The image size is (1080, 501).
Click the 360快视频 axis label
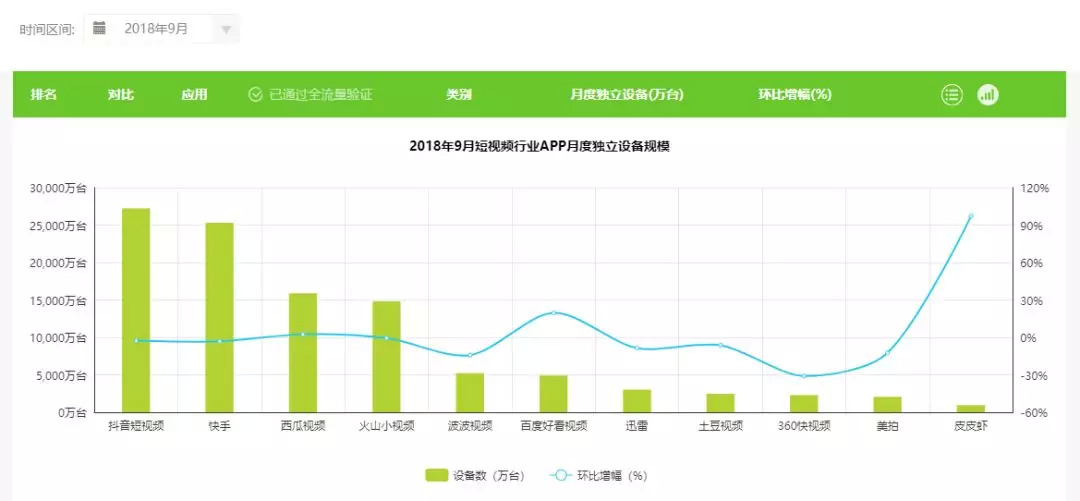804,426
